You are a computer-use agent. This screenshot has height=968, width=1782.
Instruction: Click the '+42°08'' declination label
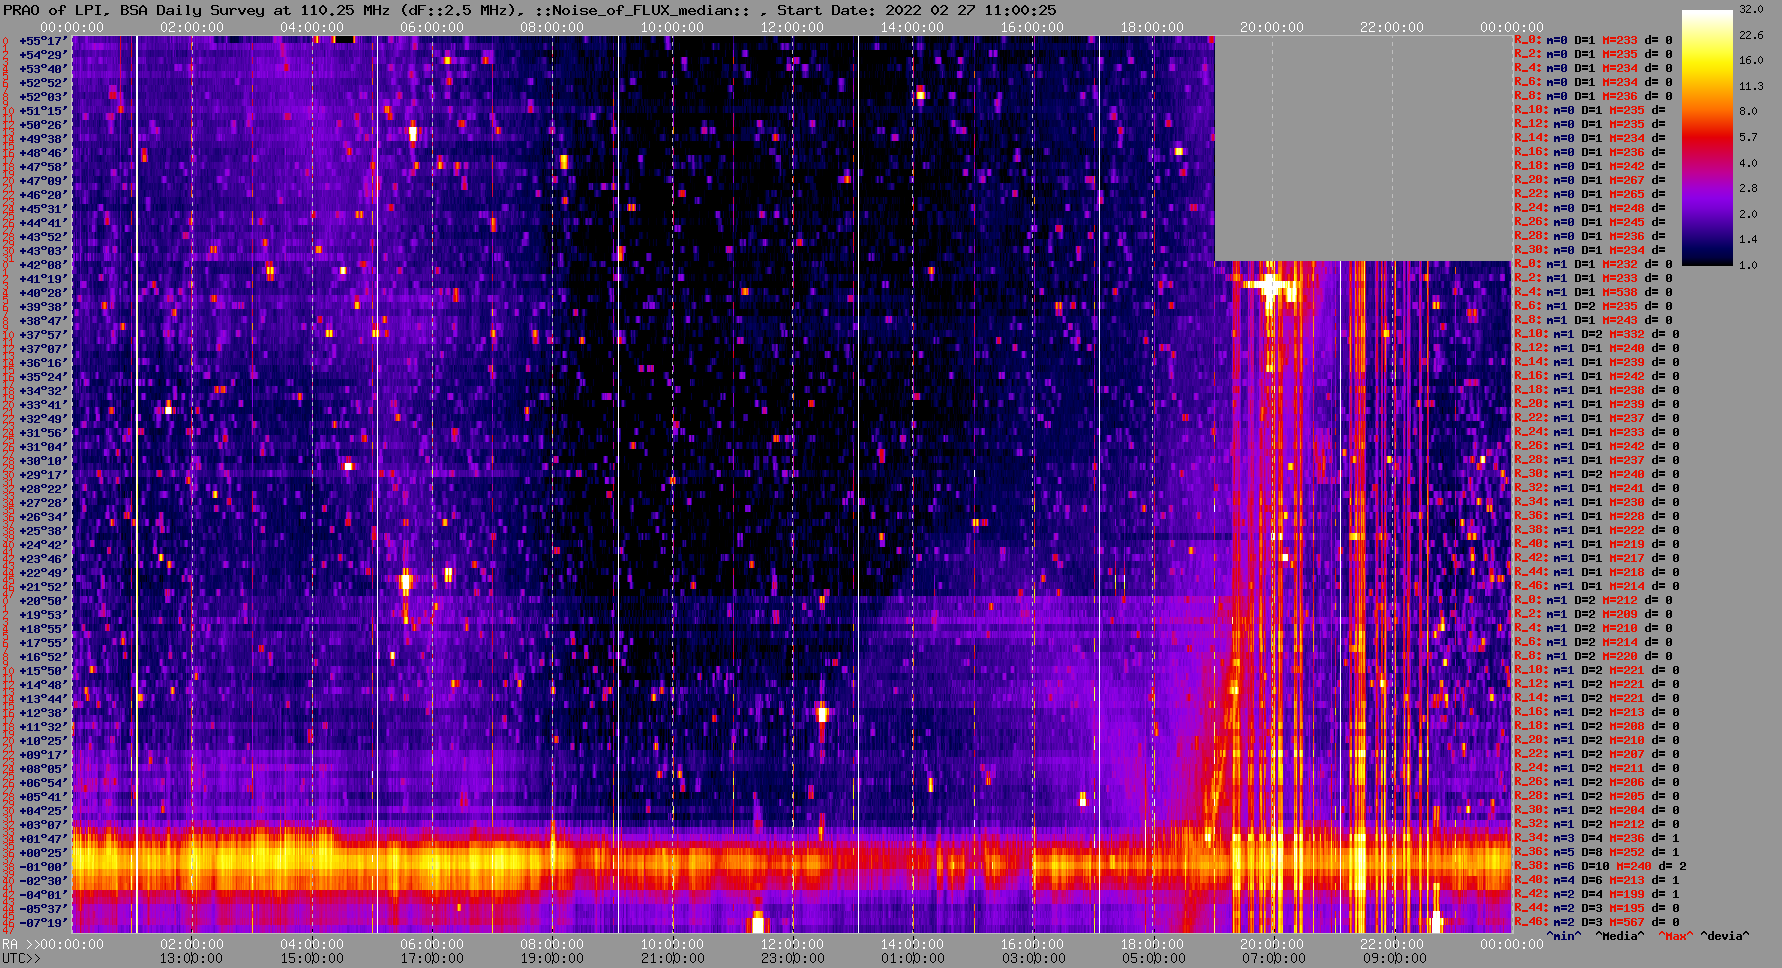click(x=42, y=264)
